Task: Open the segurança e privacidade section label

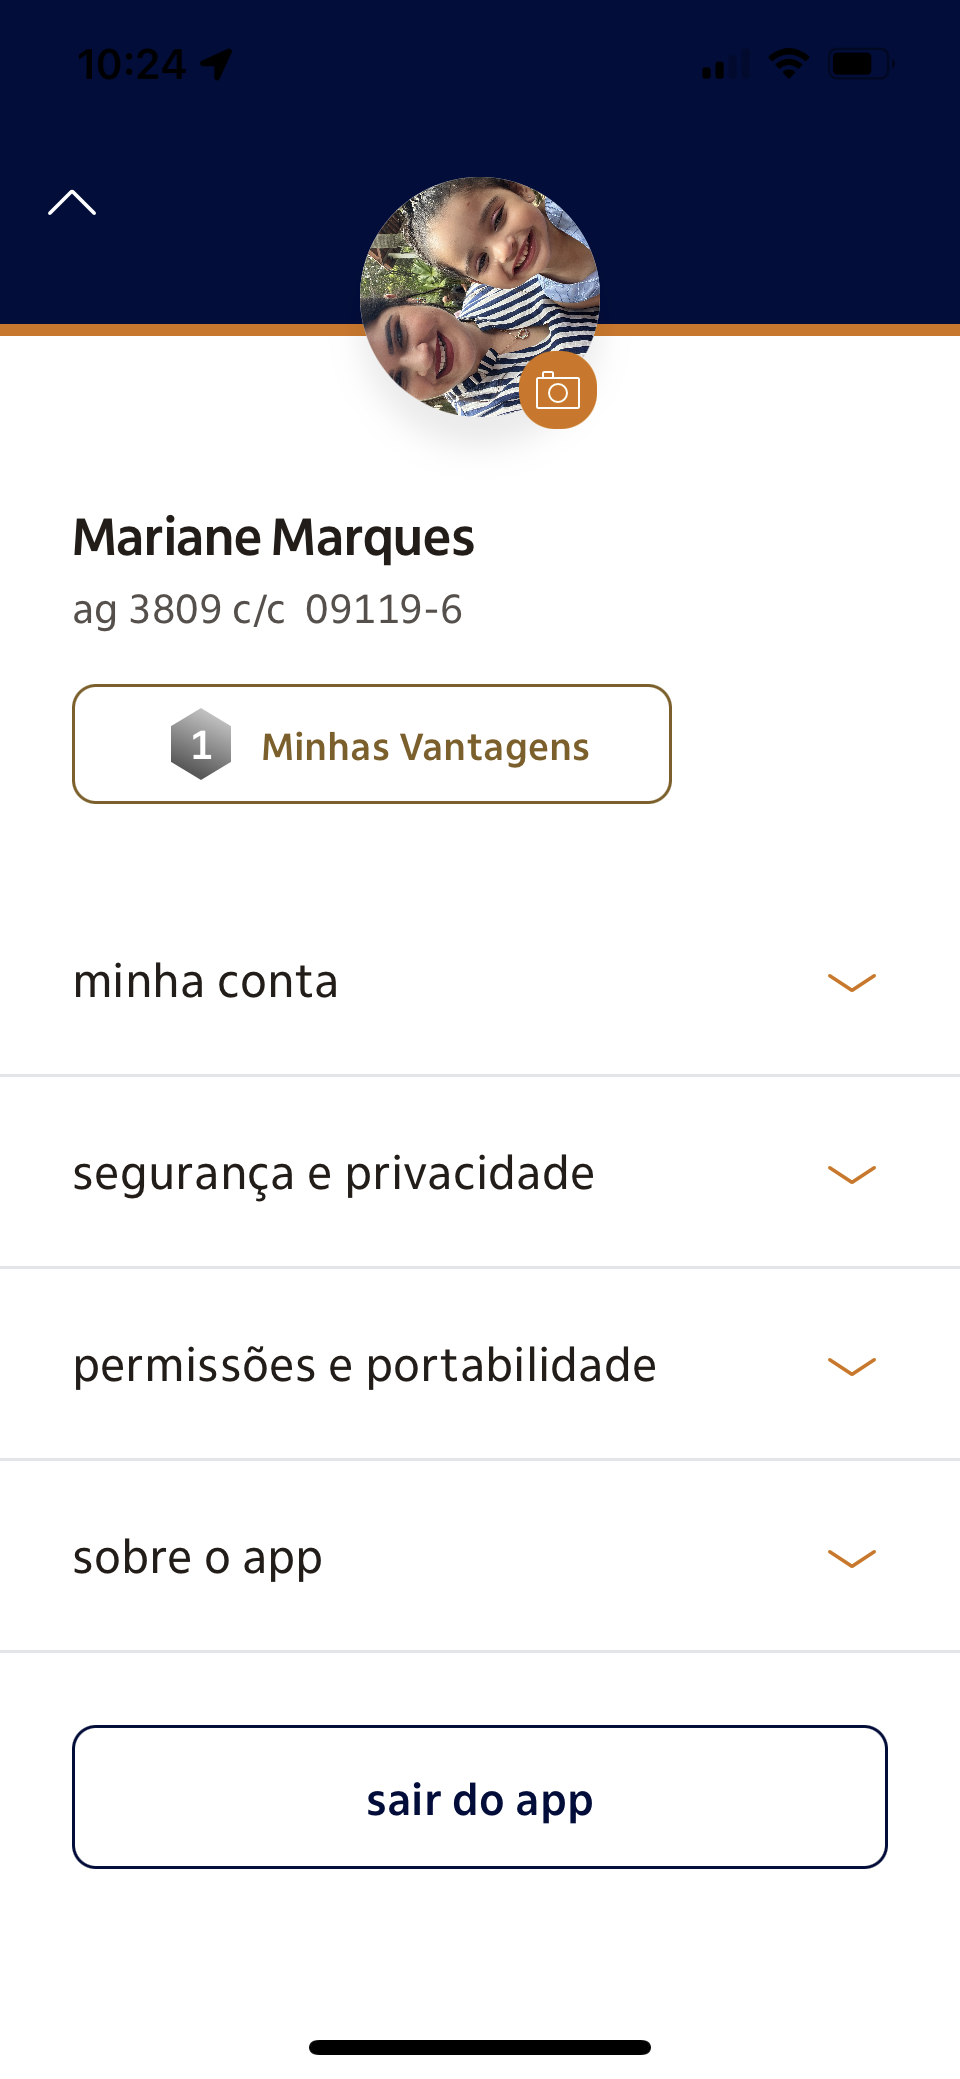Action: 333,1174
